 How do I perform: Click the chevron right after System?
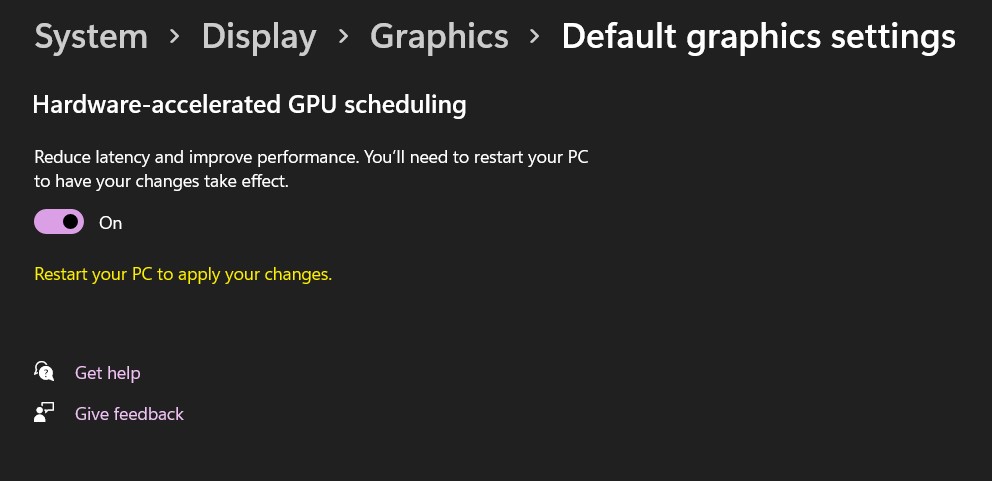tap(175, 38)
